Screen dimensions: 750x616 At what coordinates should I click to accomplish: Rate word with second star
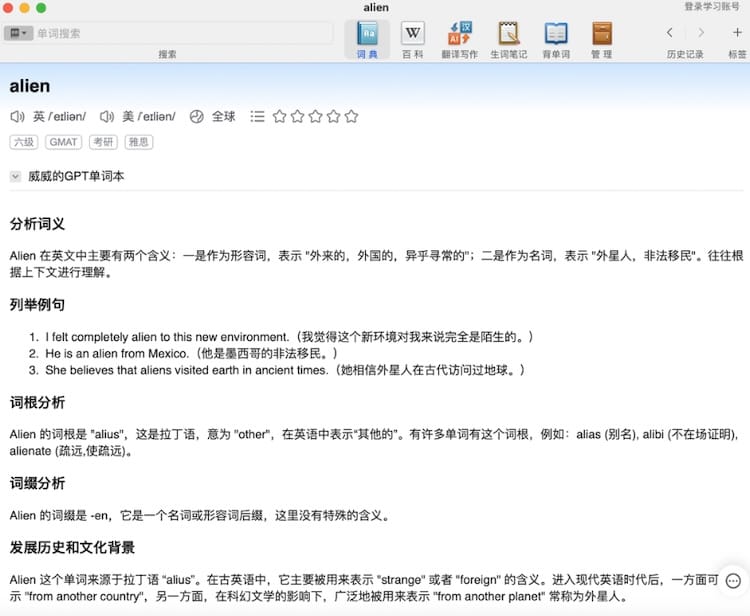point(298,116)
